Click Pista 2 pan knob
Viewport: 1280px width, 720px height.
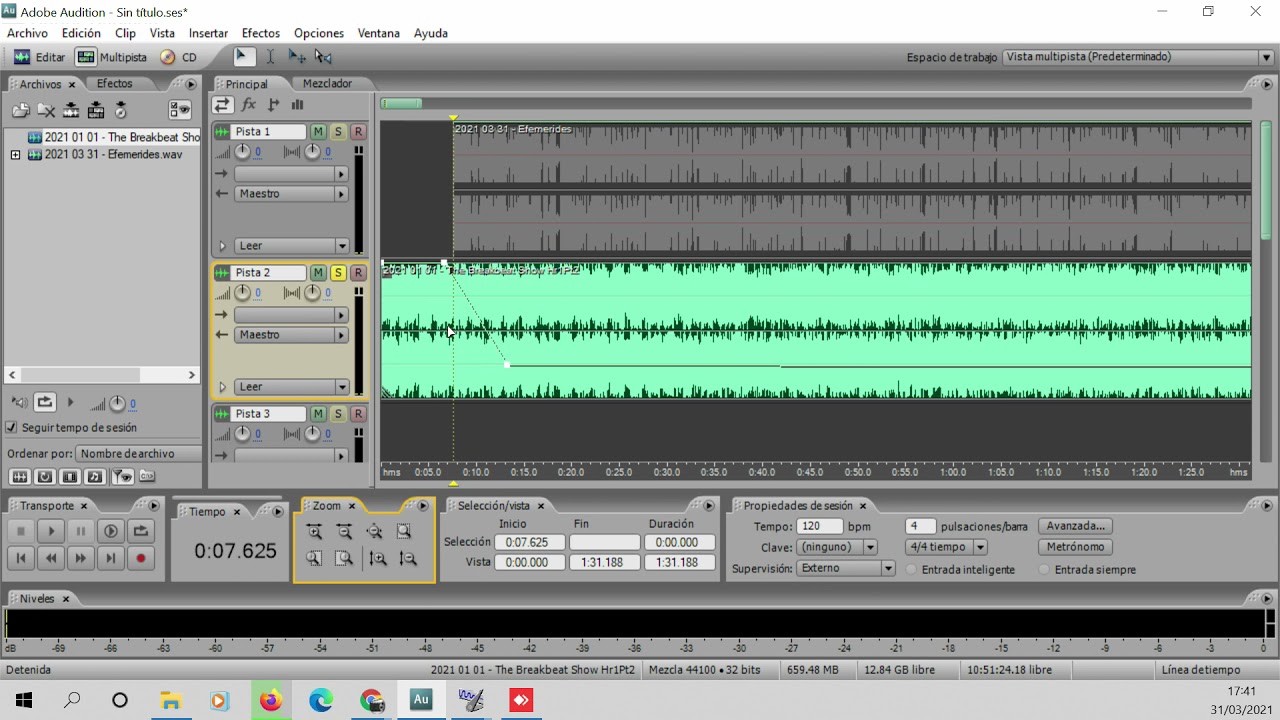coord(312,293)
